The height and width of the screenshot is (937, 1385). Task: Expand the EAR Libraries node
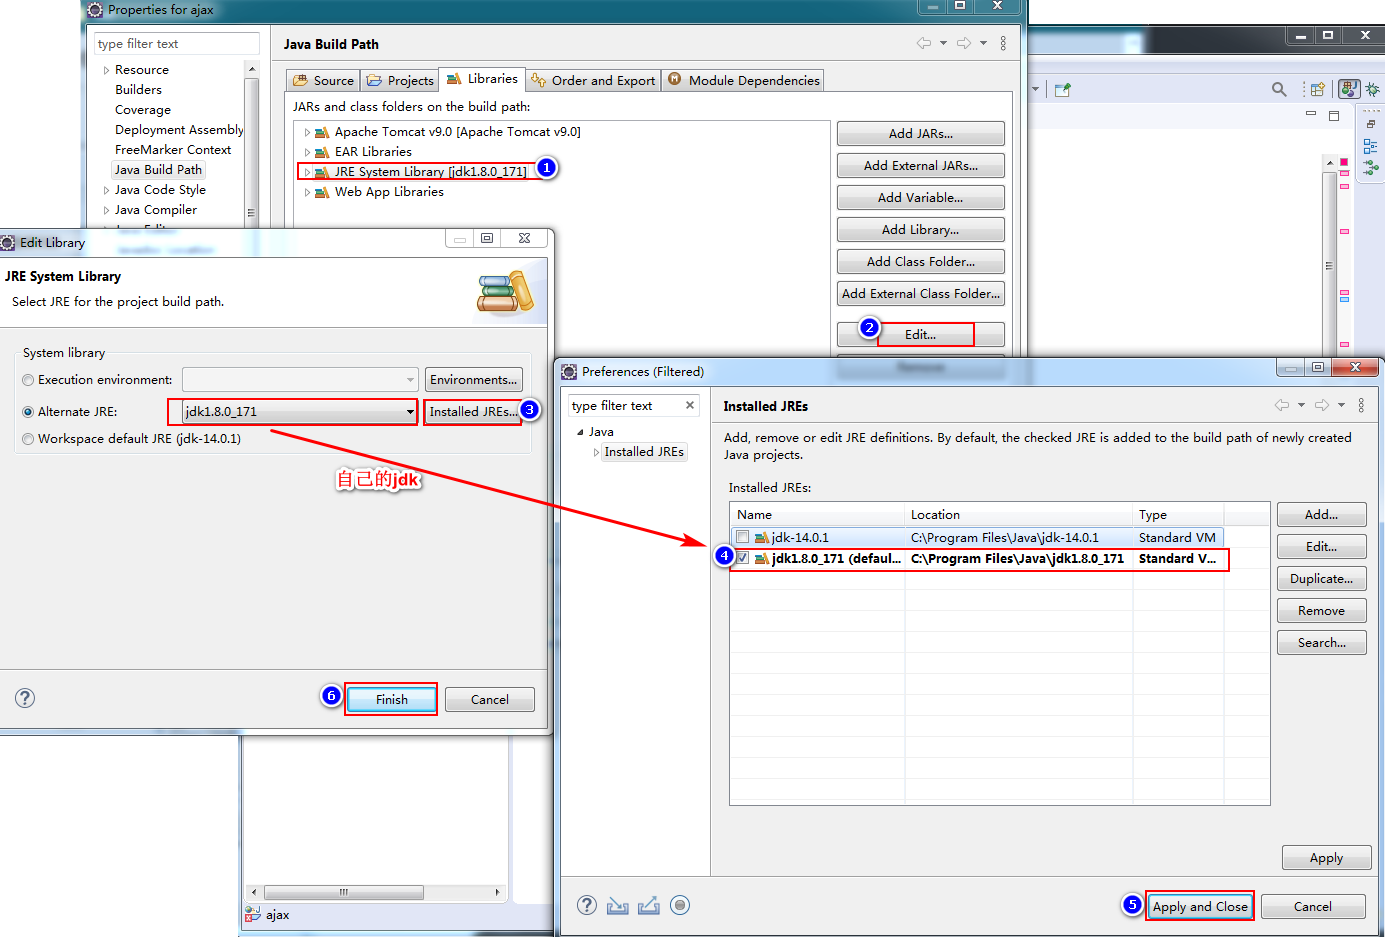(x=307, y=152)
